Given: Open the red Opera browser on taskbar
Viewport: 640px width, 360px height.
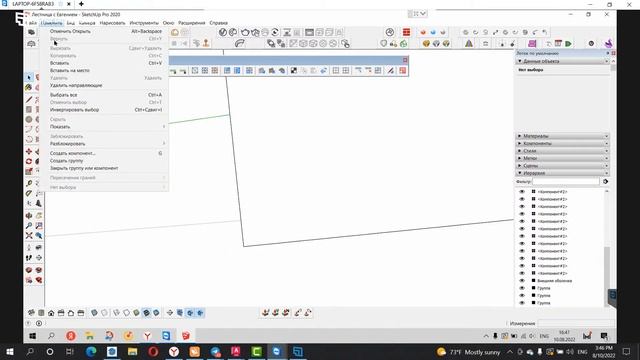Looking at the screenshot, I should tap(153, 351).
